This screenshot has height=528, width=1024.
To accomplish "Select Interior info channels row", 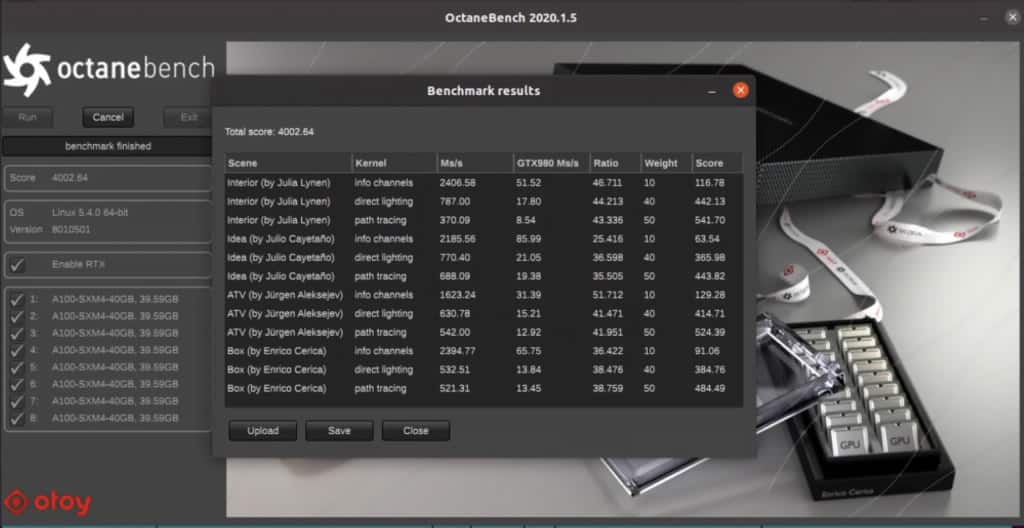I will (484, 183).
